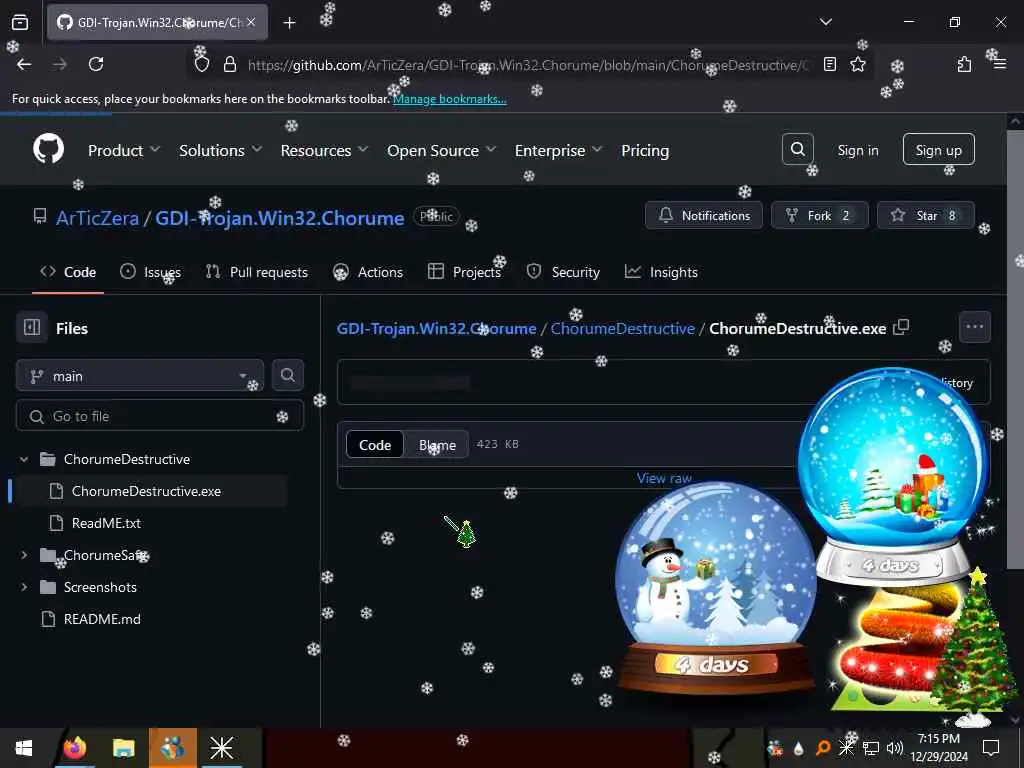
Task: Select Code view toggle button
Action: [375, 445]
